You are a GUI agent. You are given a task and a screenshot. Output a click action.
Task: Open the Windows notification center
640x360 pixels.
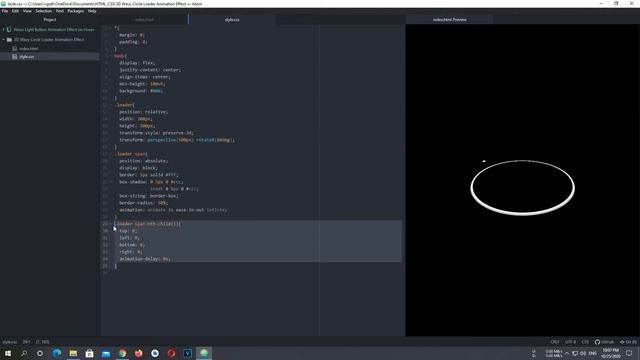point(629,353)
